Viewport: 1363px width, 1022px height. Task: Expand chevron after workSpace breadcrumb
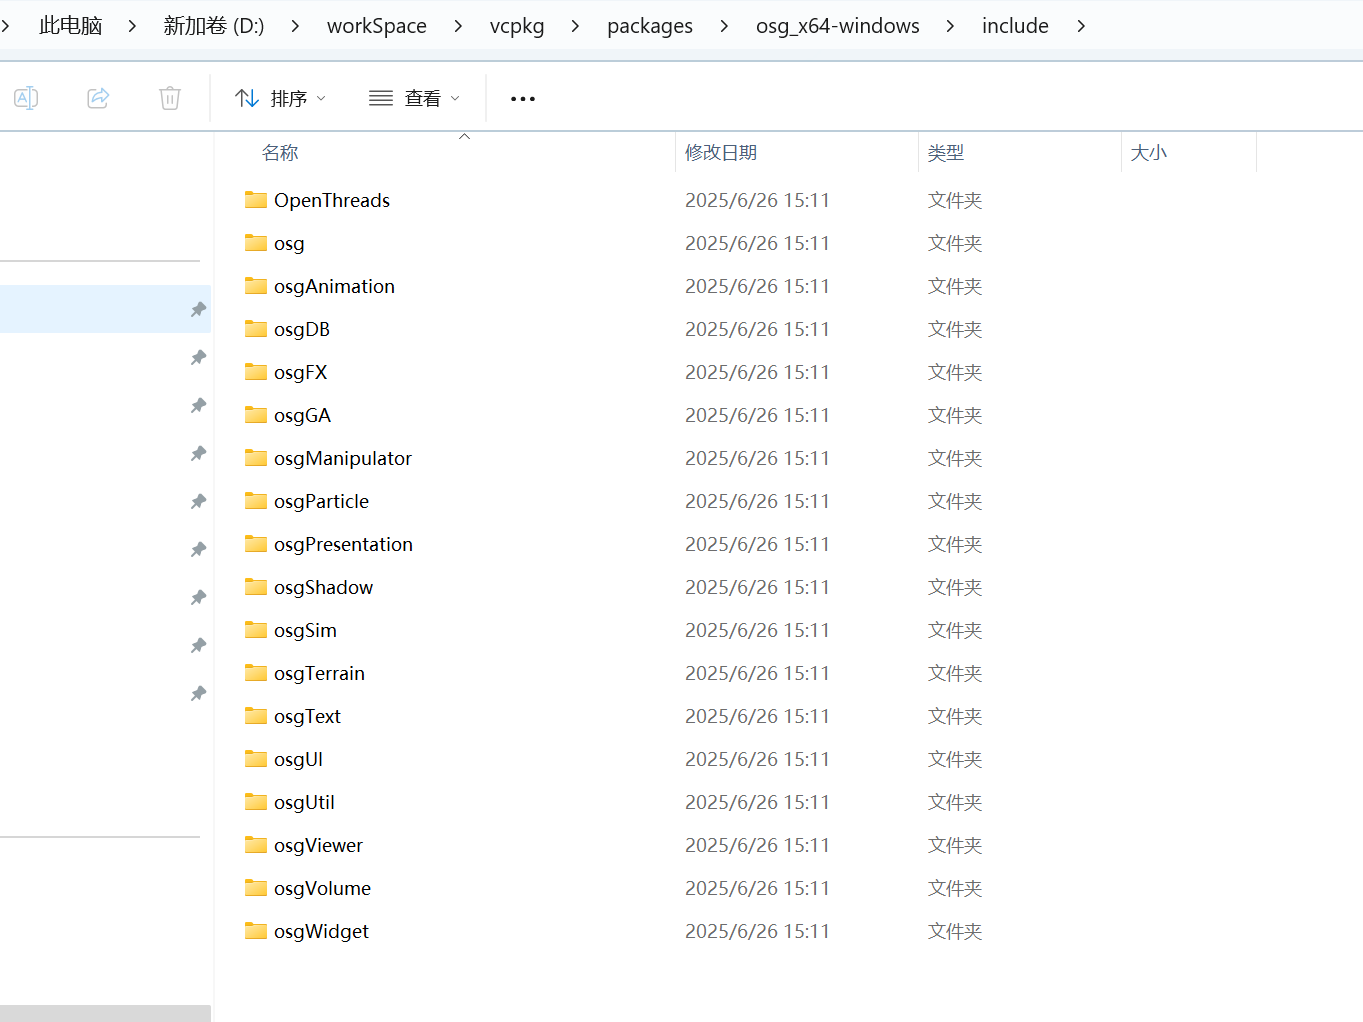click(x=458, y=26)
